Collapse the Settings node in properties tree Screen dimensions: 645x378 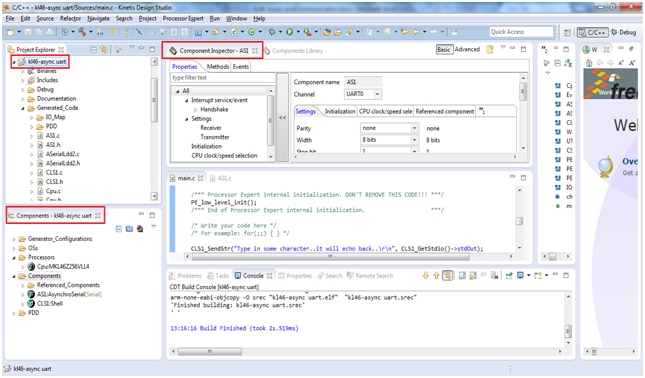point(186,119)
